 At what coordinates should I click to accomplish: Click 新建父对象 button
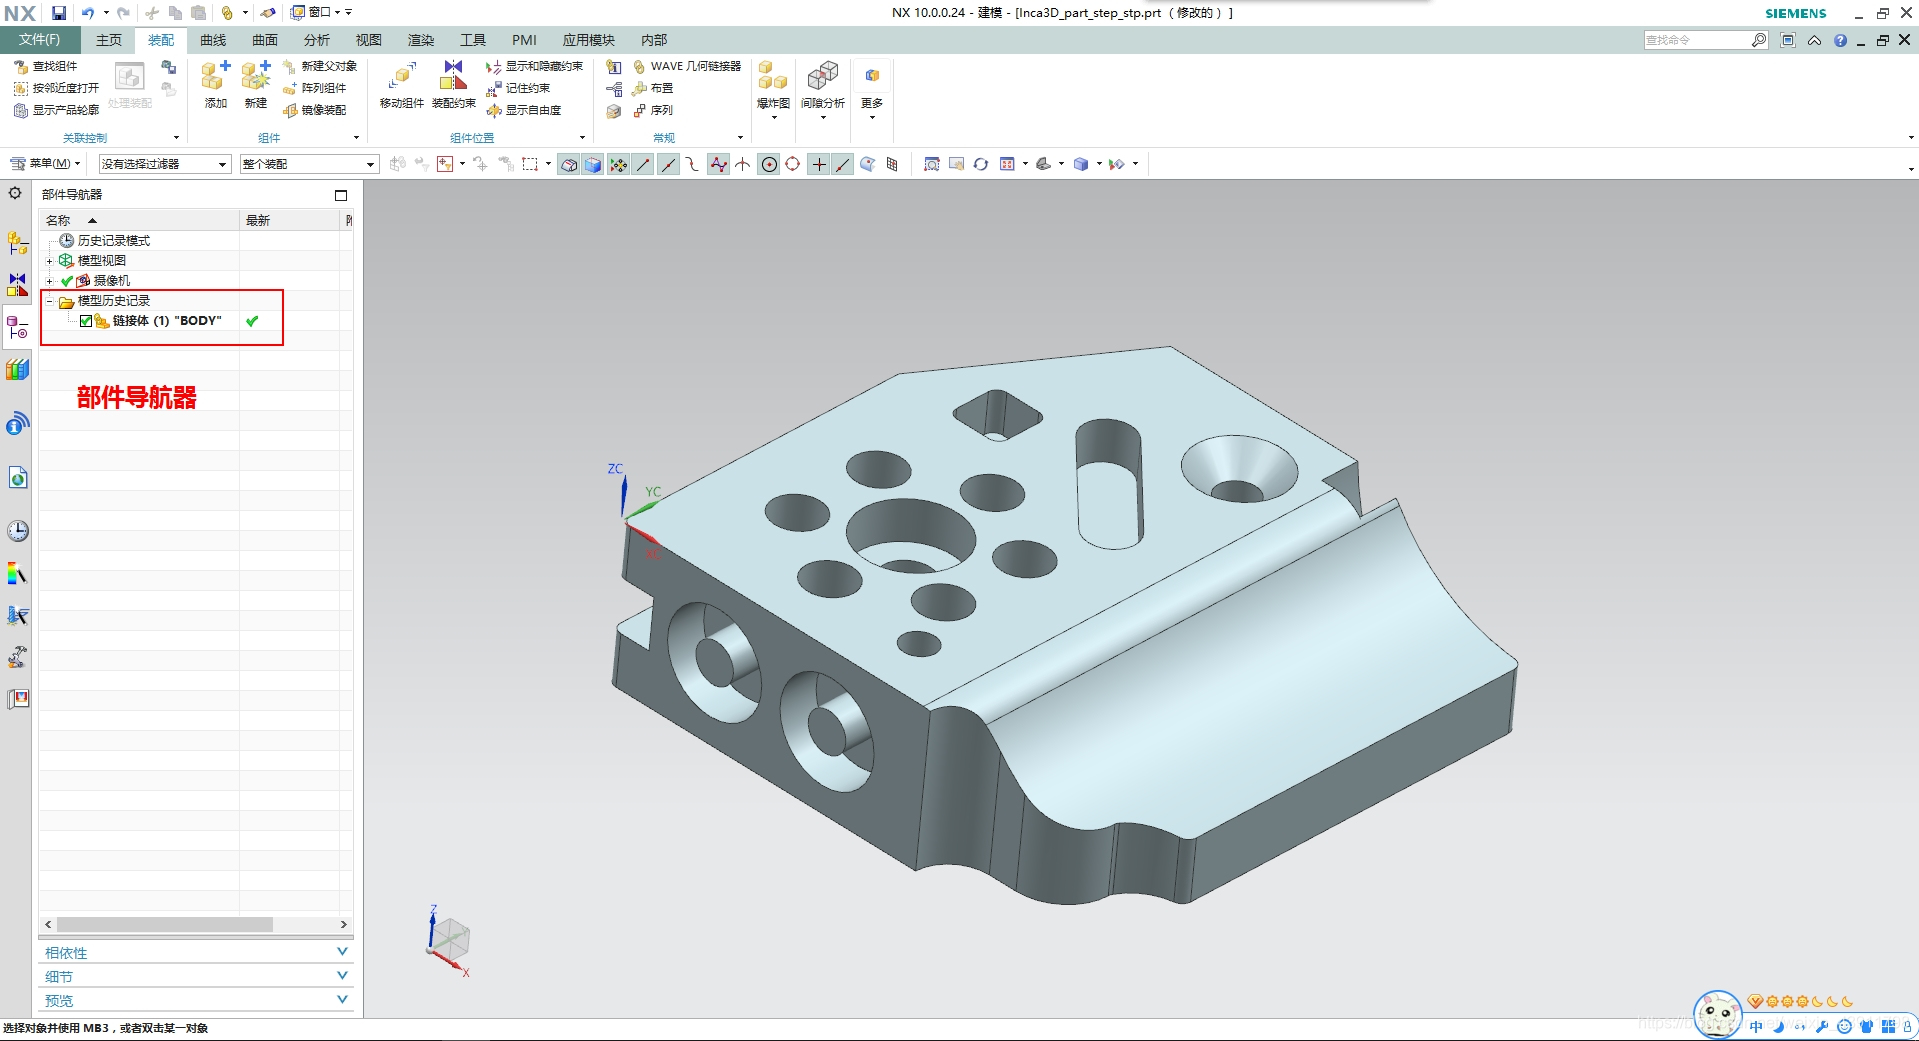coord(320,66)
